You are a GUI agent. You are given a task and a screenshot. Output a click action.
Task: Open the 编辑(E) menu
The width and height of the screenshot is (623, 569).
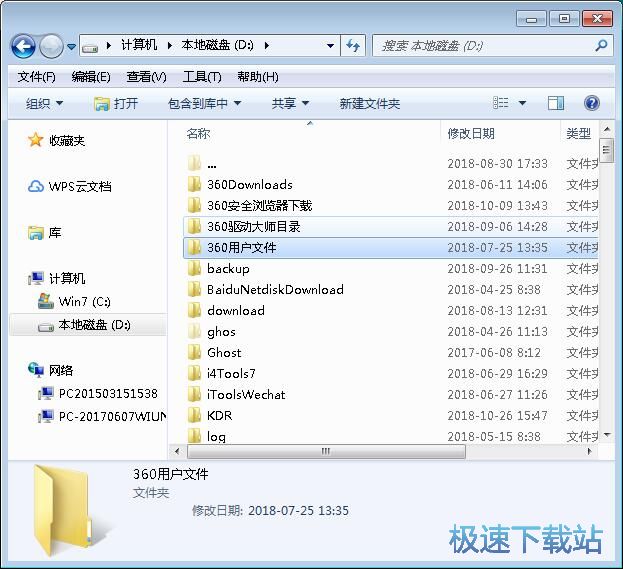pos(91,77)
